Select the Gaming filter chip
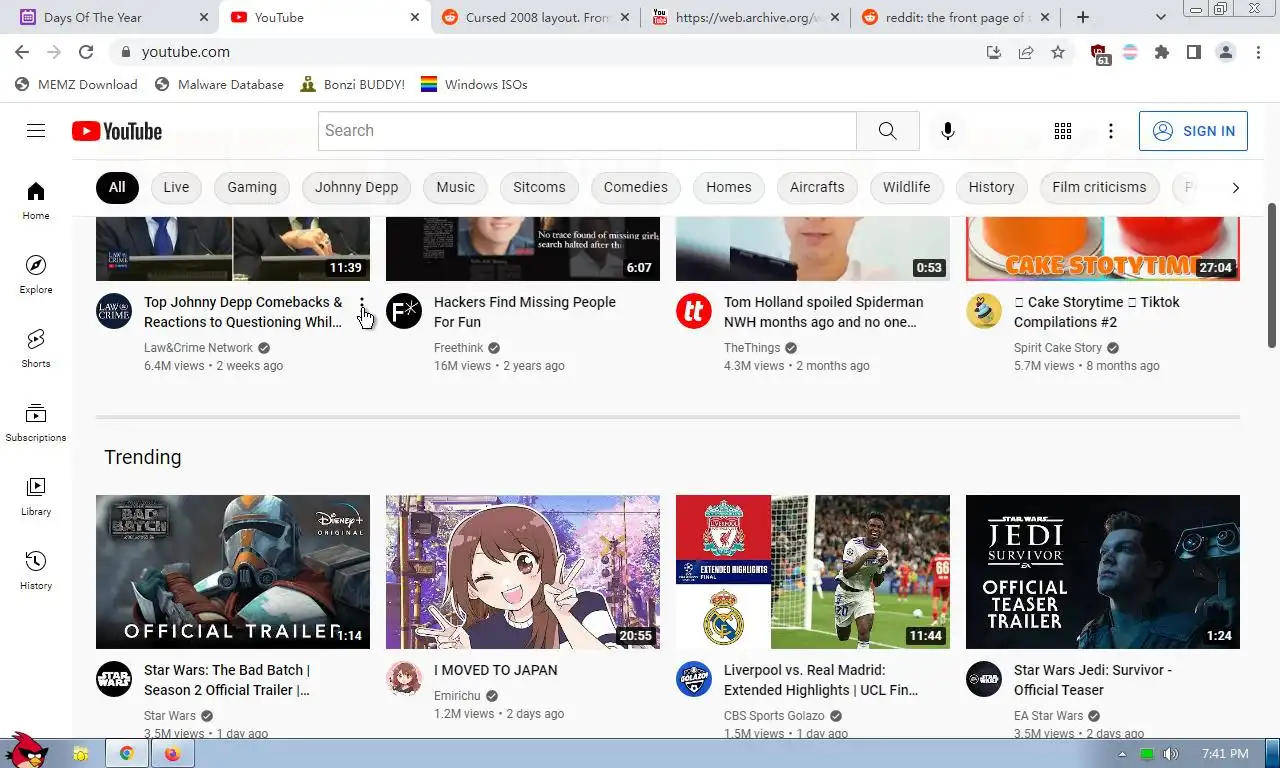The height and width of the screenshot is (768, 1280). [x=252, y=187]
